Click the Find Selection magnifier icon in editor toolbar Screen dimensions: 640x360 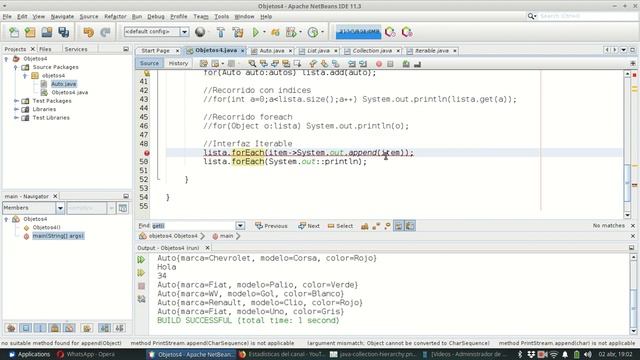click(252, 64)
